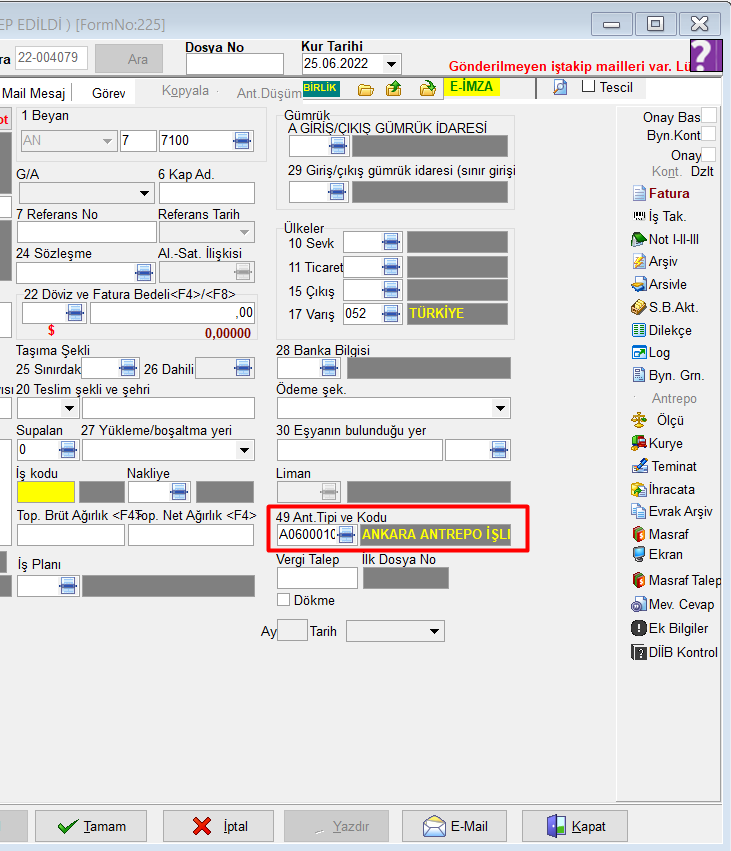Click the Arşiv icon in sidebar
The image size is (731, 851).
tap(641, 262)
